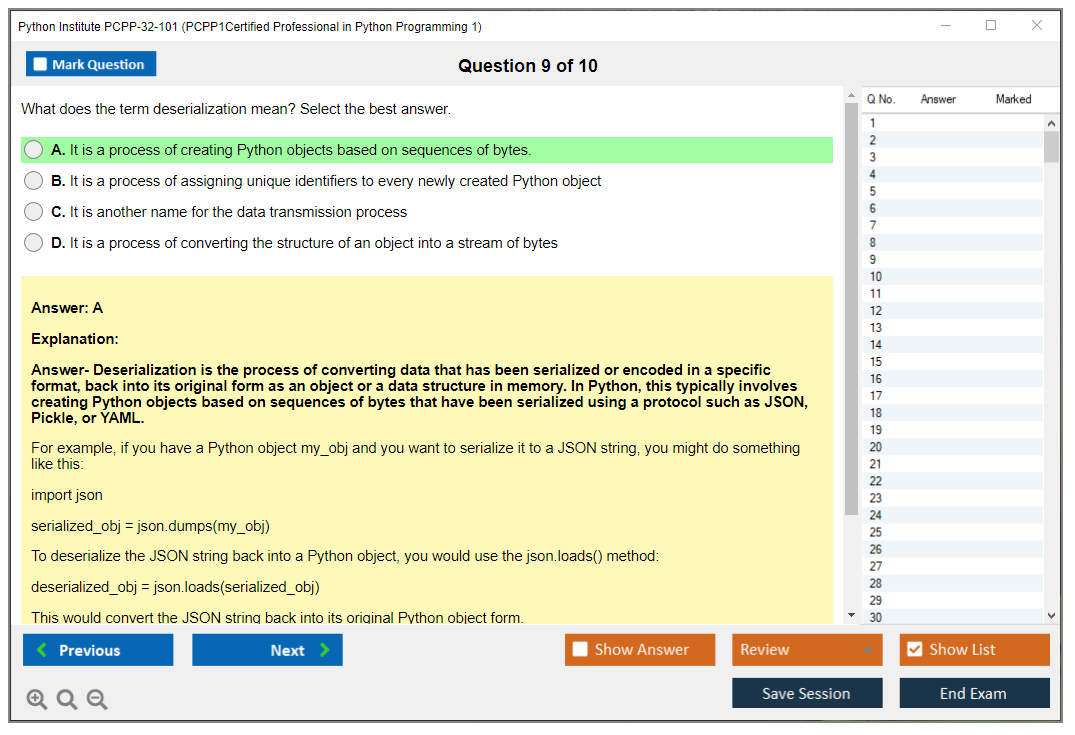
Task: Tick the Mark Question checkbox
Action: click(41, 65)
